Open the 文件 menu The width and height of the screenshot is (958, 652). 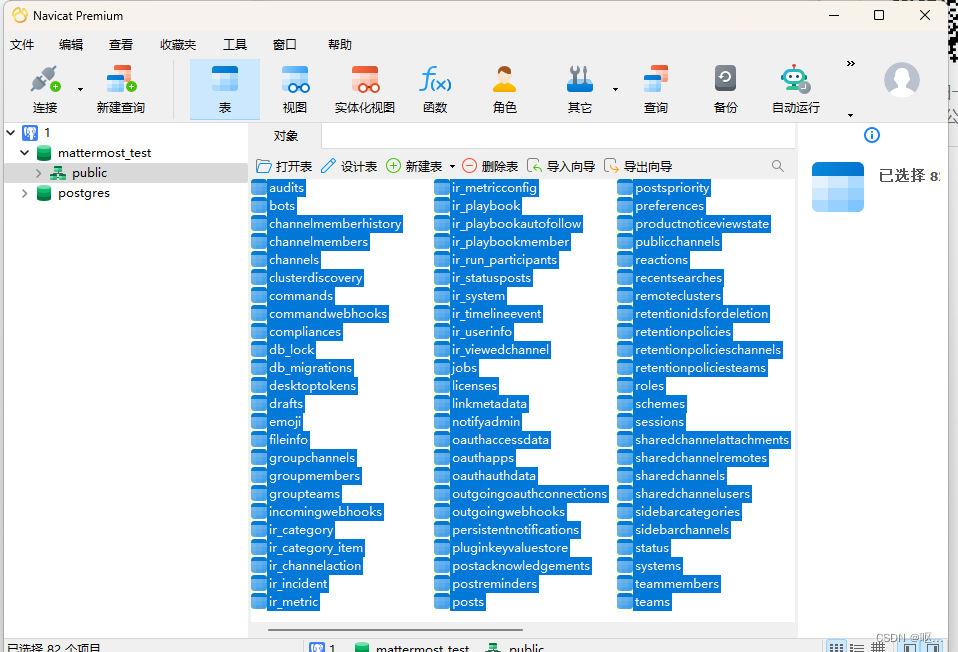(x=22, y=45)
